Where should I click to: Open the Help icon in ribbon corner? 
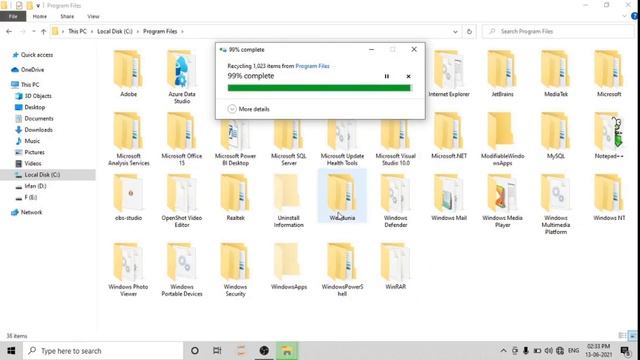tap(635, 16)
